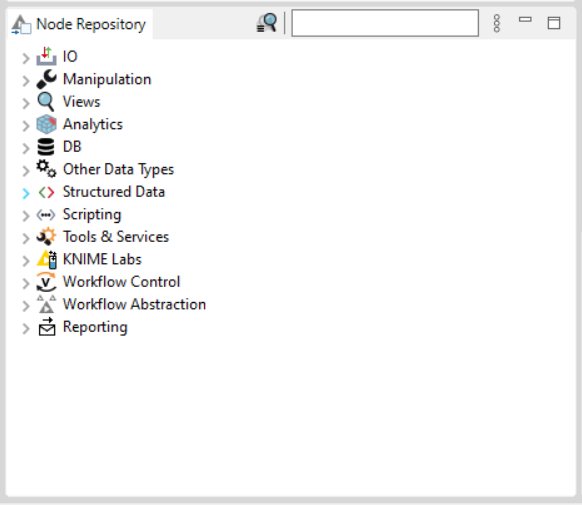Expand the Manipulation category
Viewport: 582px width, 505px height.
(x=26, y=81)
